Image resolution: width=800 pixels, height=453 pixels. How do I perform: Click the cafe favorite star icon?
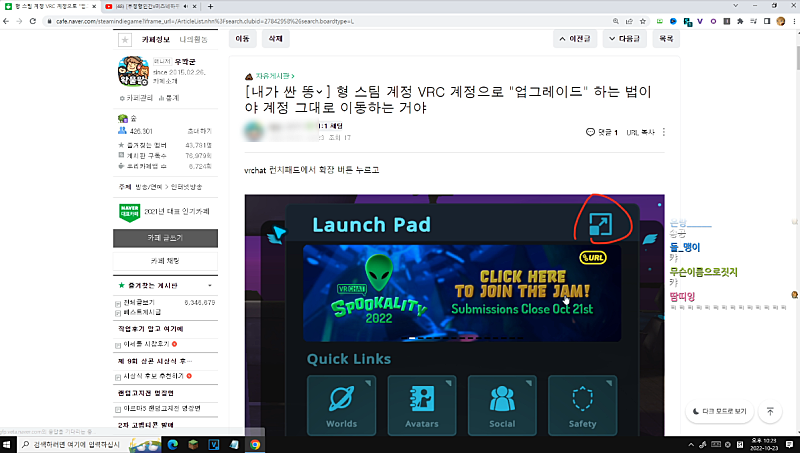(124, 40)
